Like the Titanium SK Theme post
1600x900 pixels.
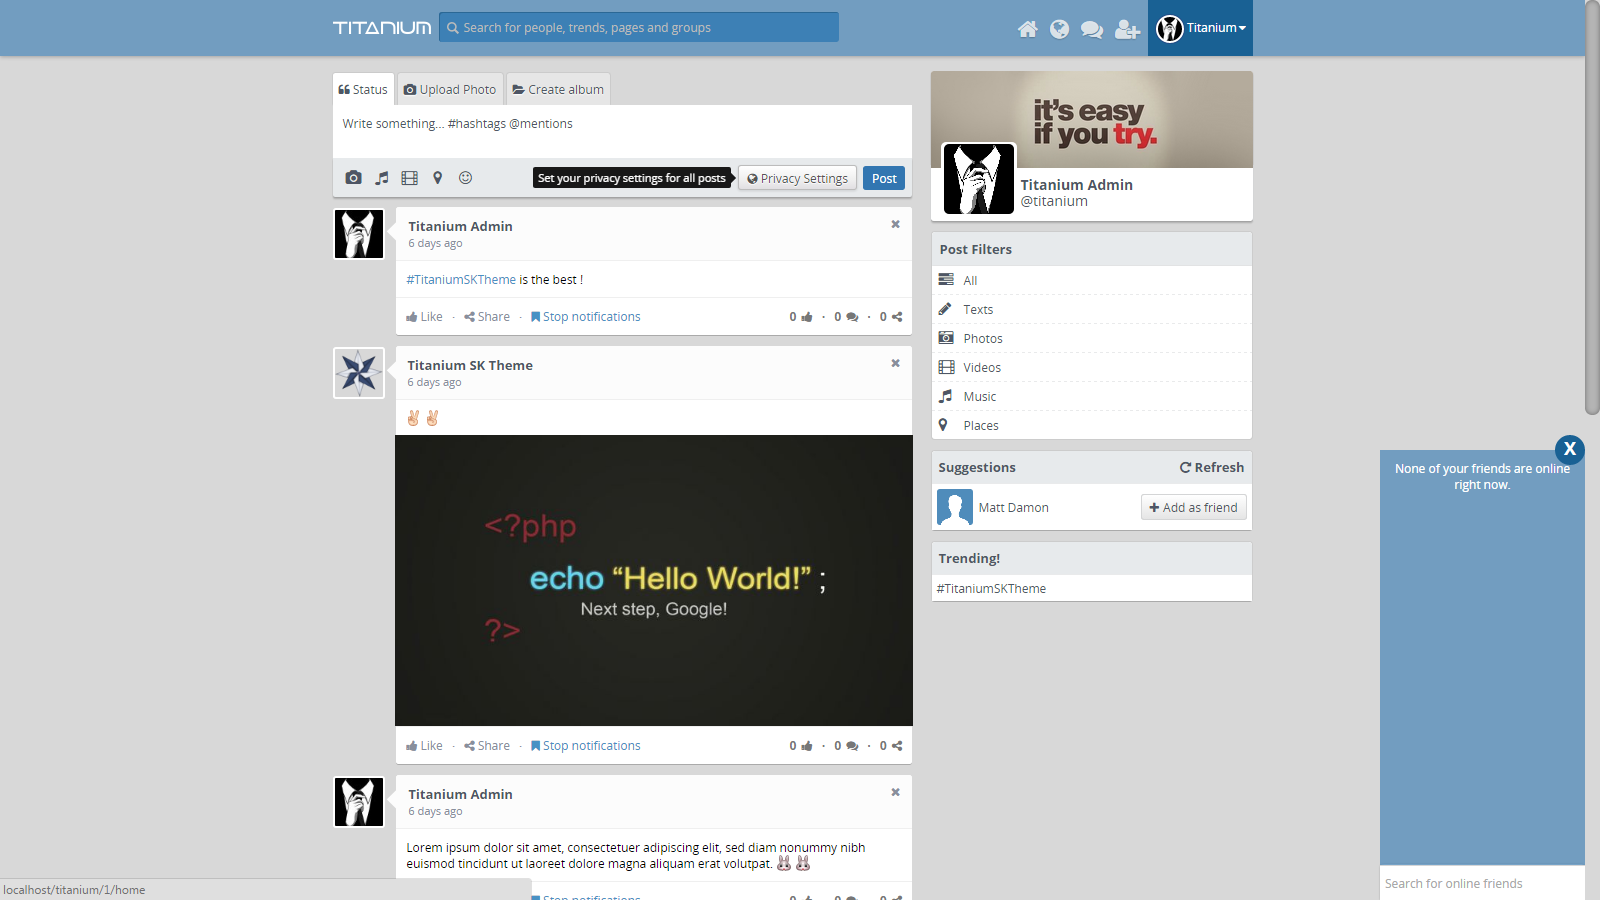(424, 746)
